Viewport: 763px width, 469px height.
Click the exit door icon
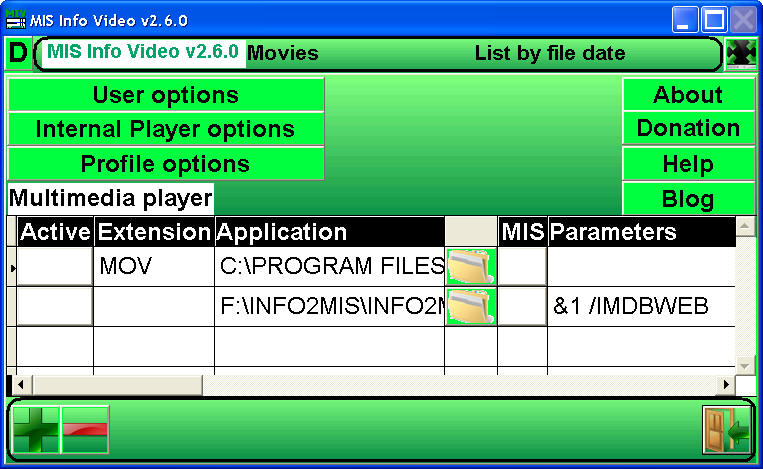pos(727,430)
